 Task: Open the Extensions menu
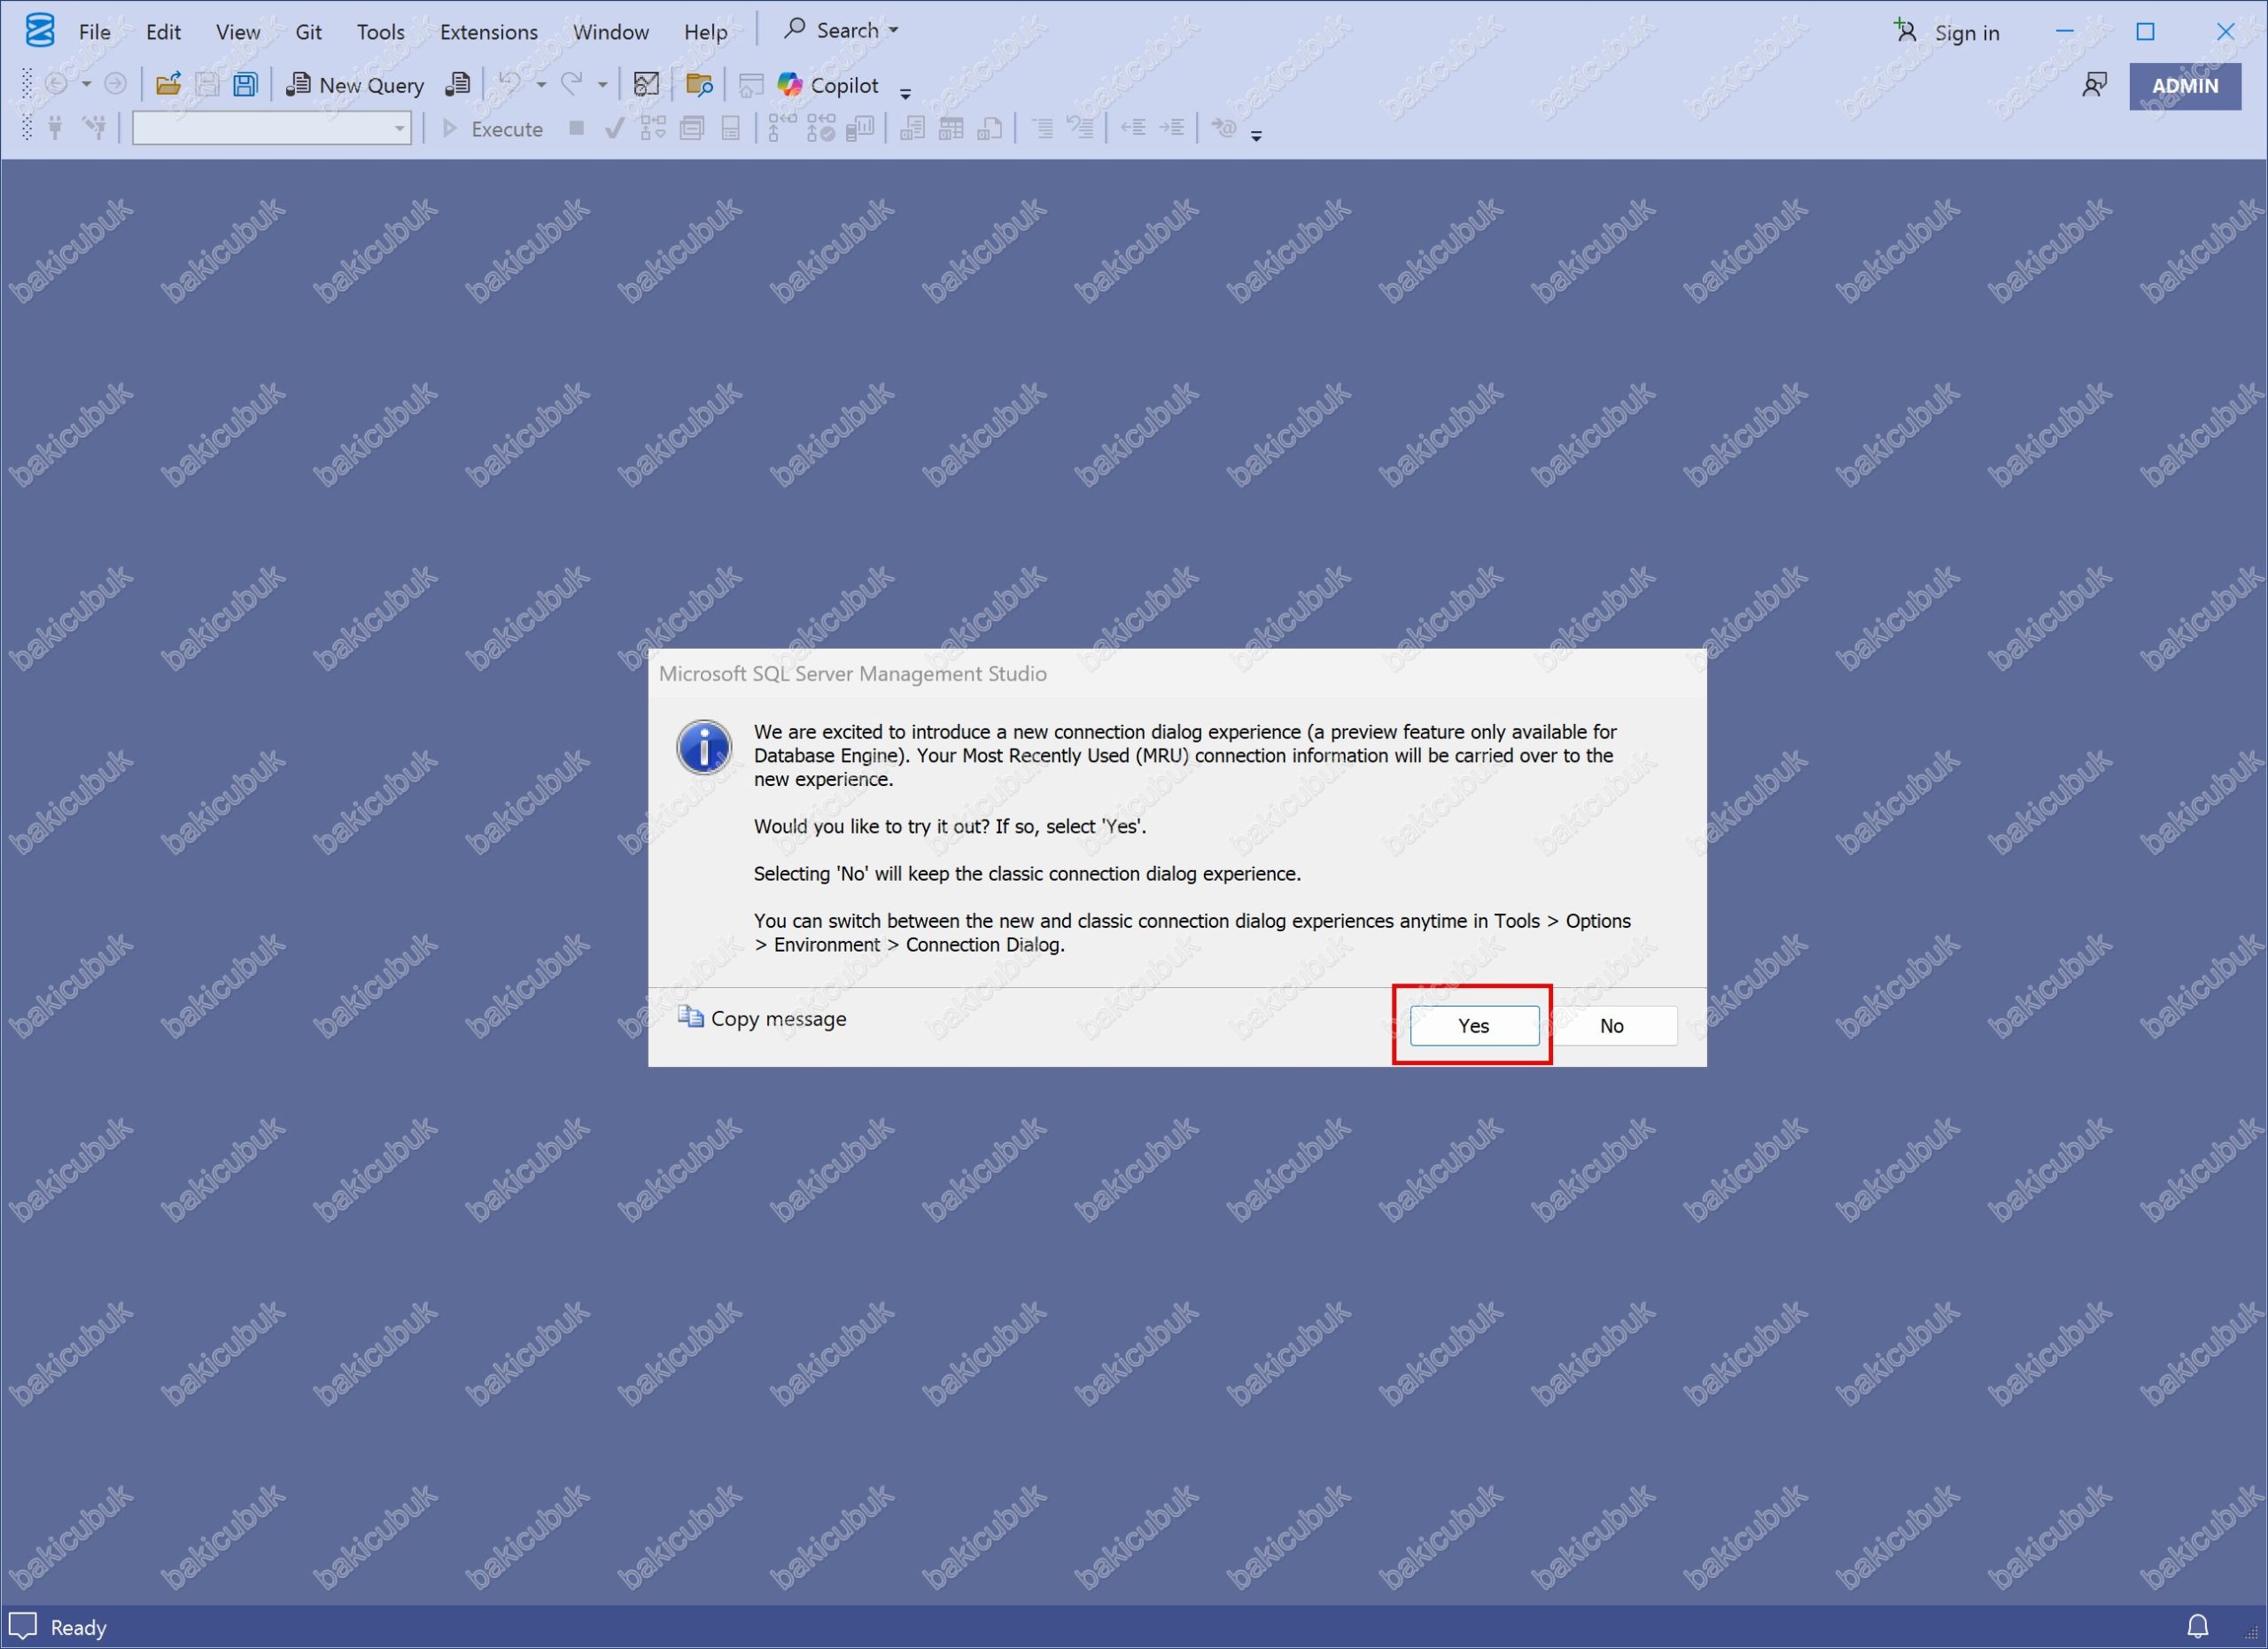point(489,32)
